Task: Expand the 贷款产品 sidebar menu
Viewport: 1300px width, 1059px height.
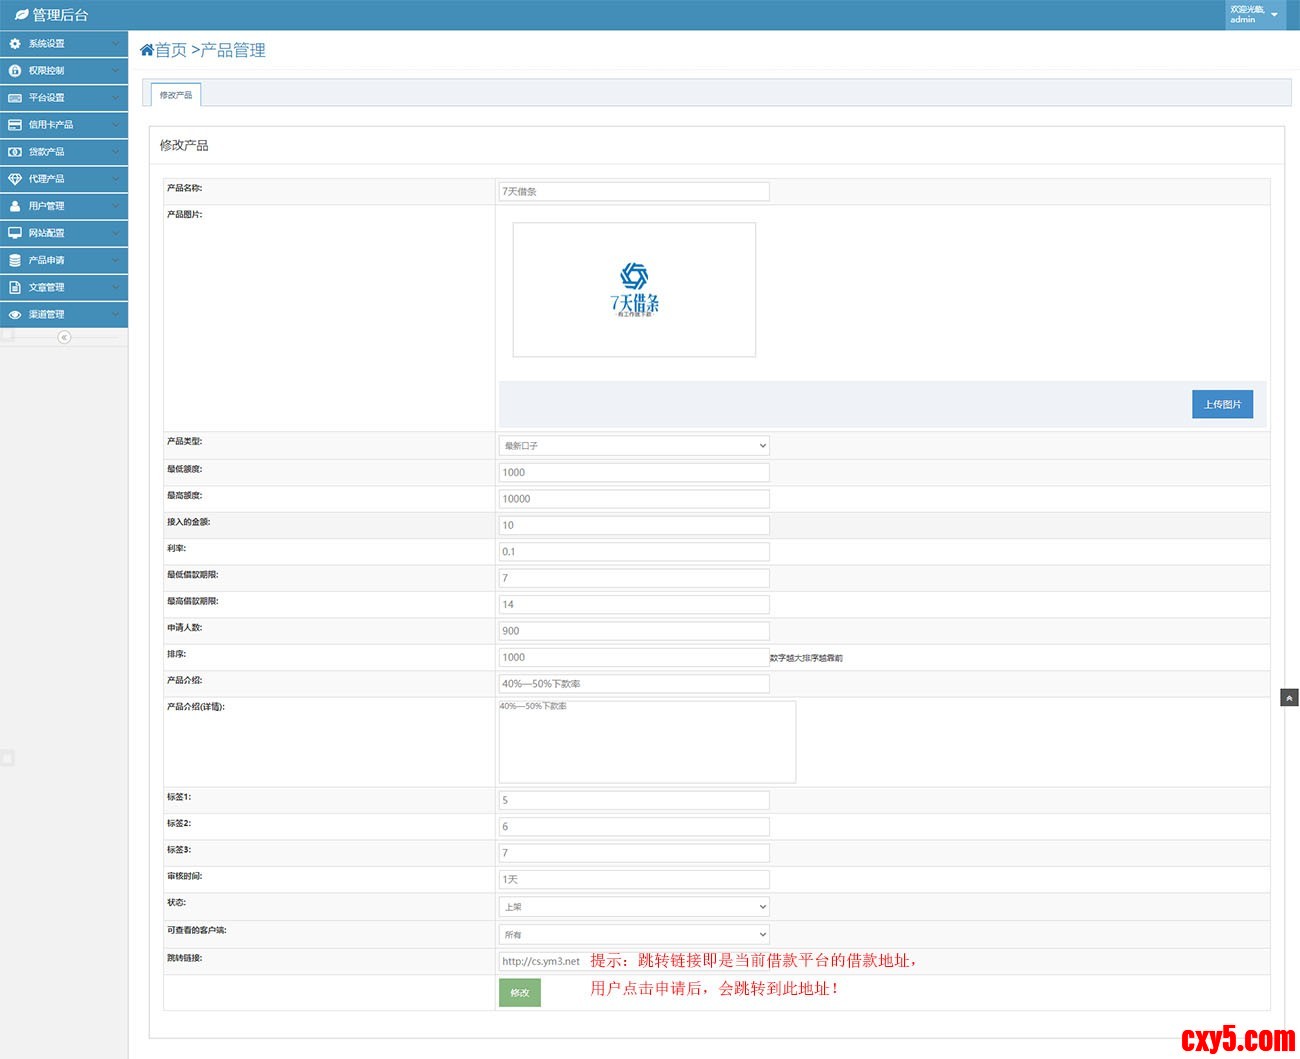Action: coord(64,152)
